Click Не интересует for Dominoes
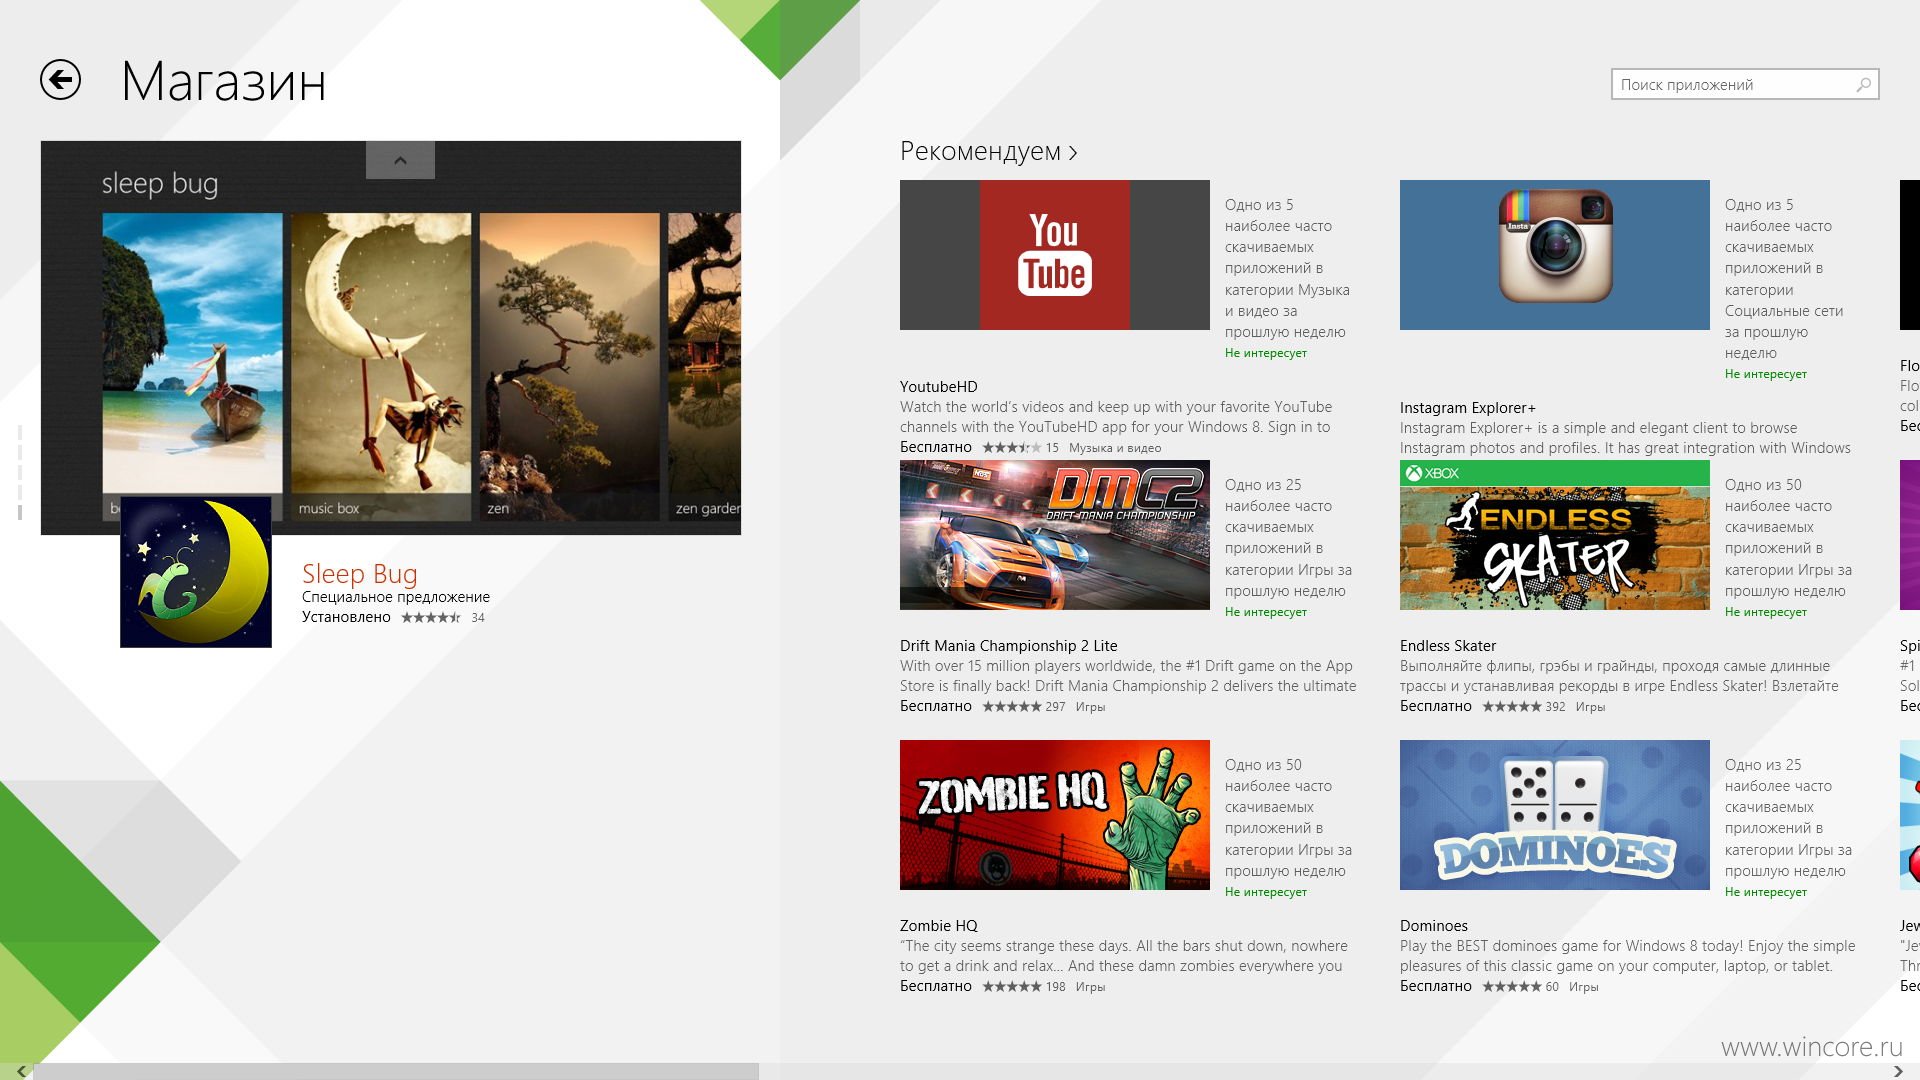 [1766, 892]
